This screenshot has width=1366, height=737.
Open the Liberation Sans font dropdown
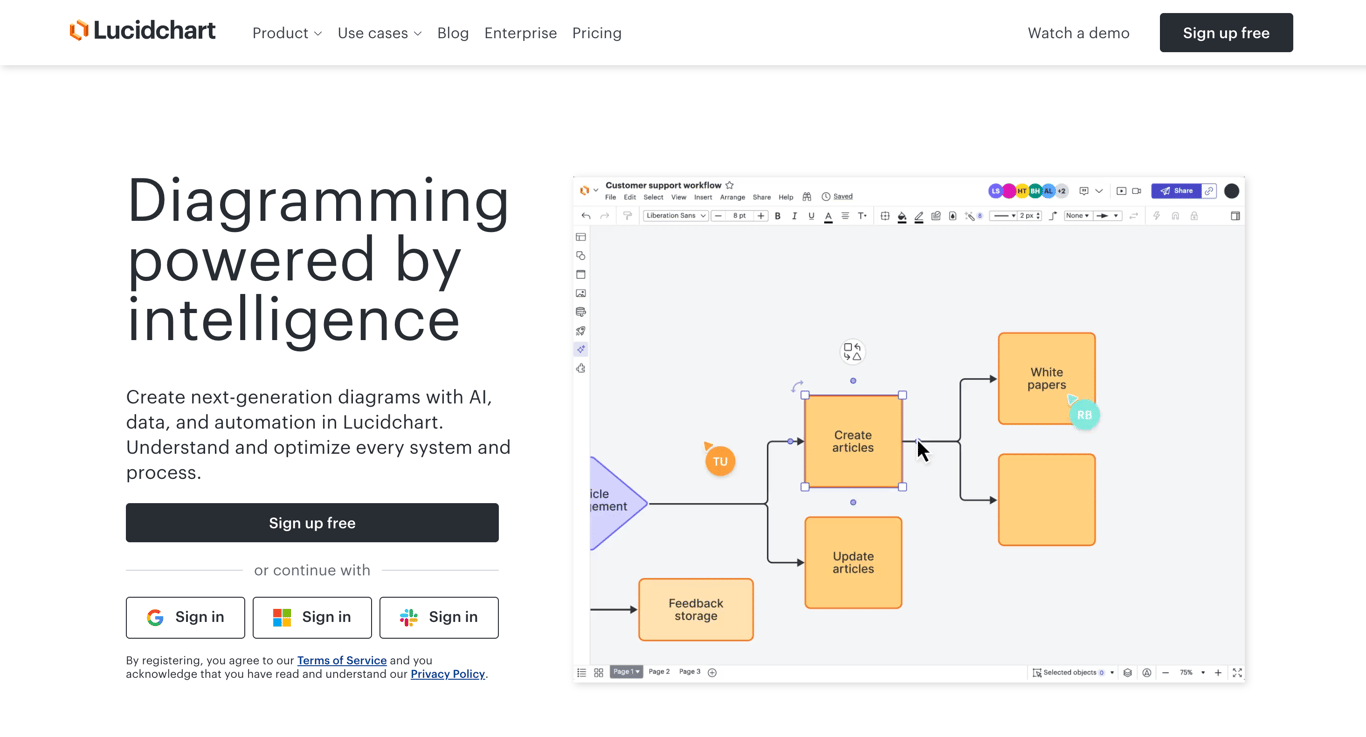point(675,215)
